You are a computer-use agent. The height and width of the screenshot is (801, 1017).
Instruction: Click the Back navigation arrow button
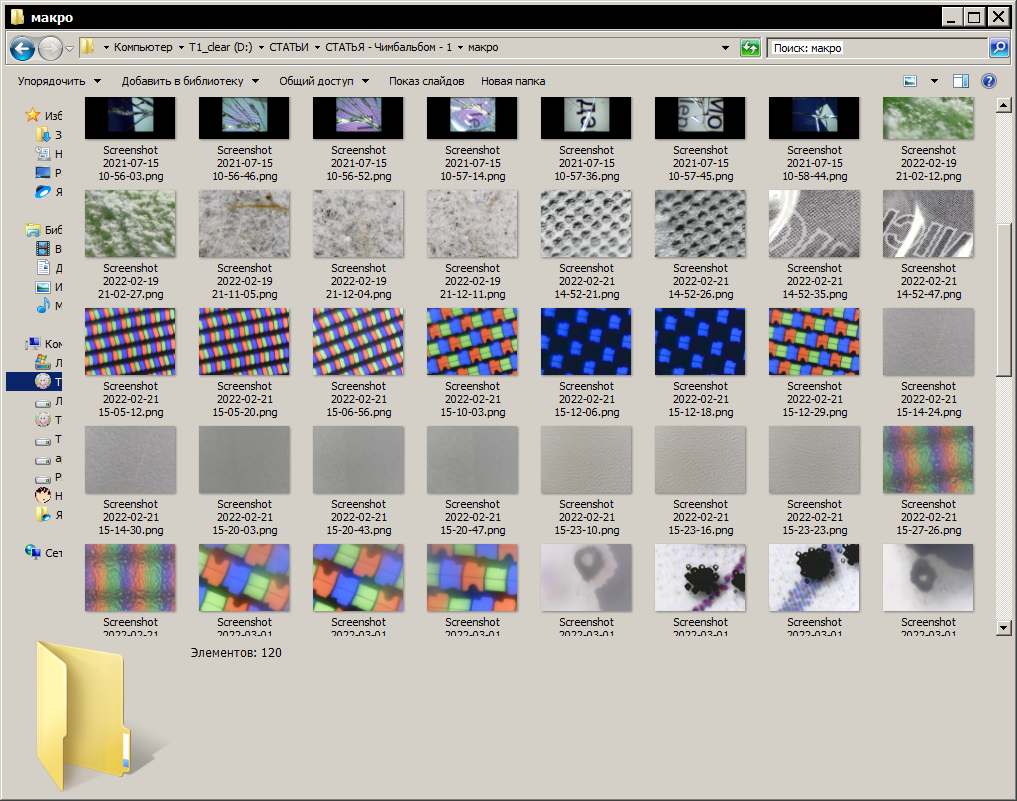22,47
